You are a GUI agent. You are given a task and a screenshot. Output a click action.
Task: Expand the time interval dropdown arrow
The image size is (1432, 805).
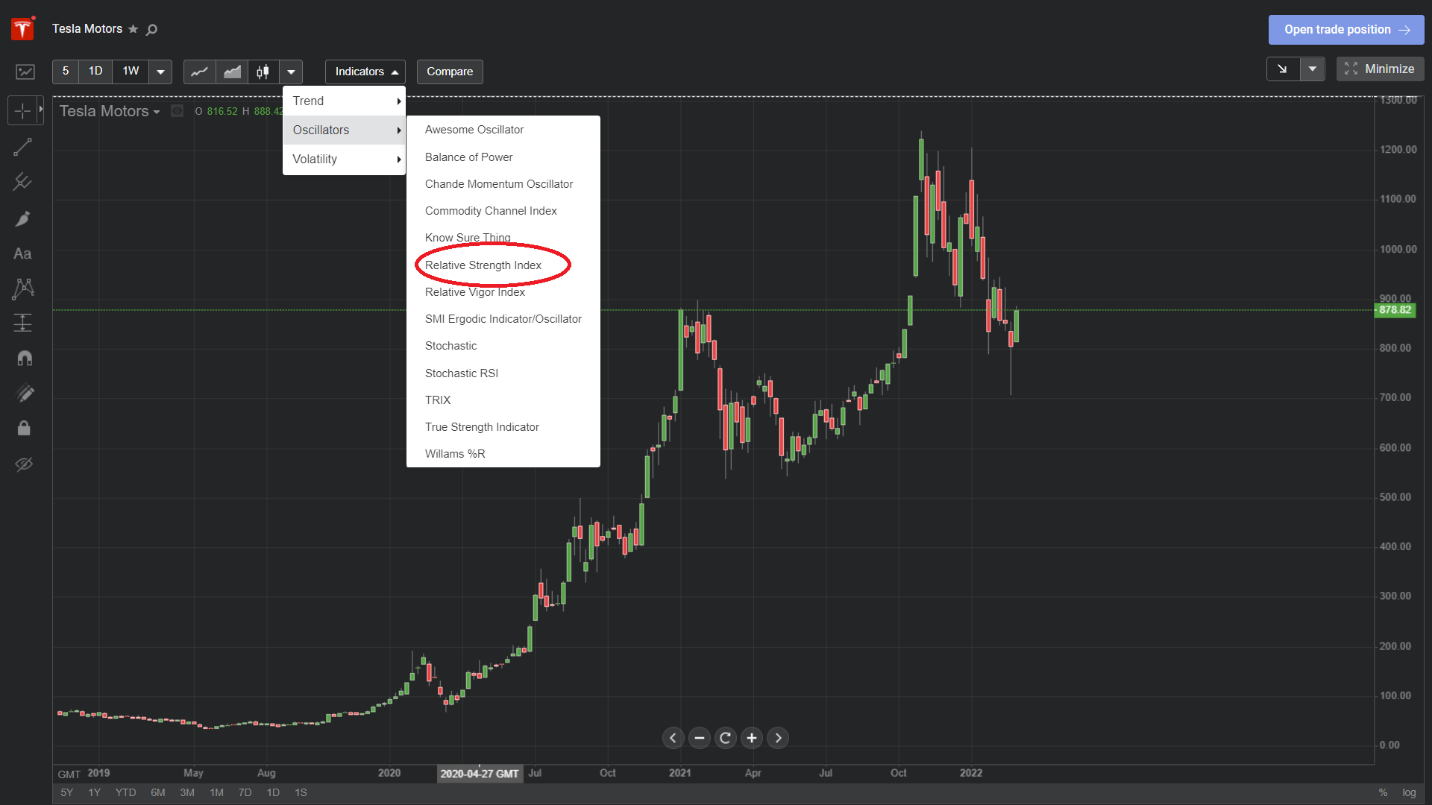point(161,72)
